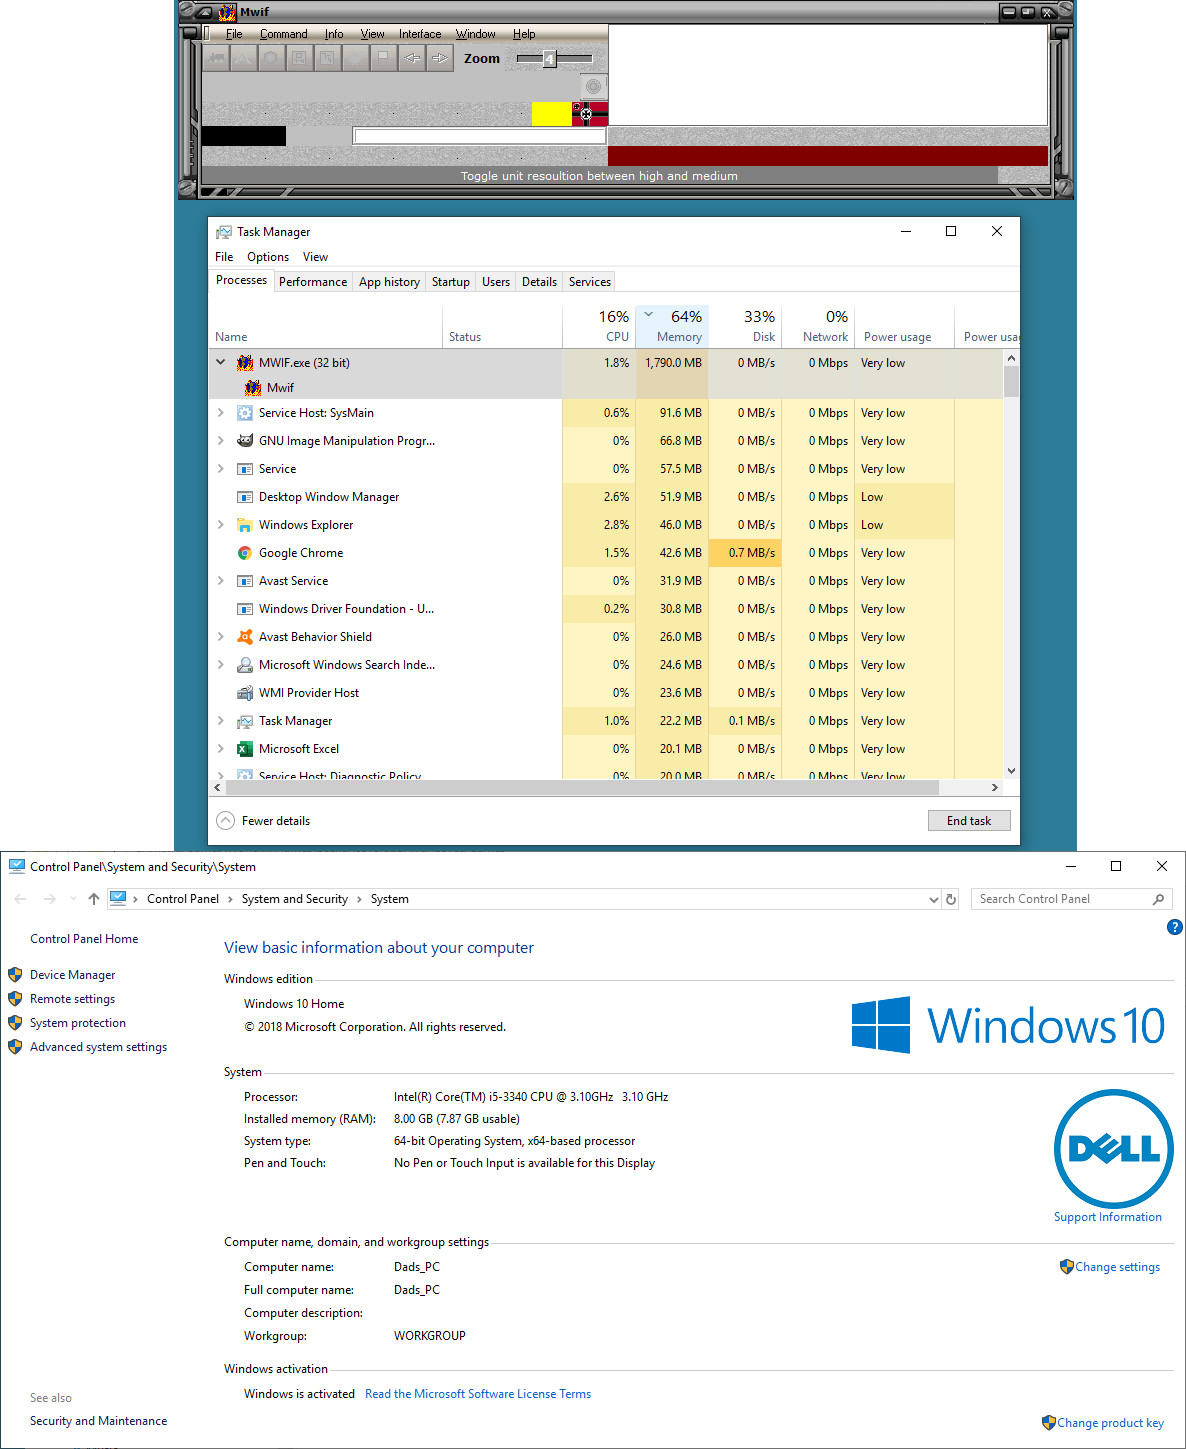
Task: Click the yellow color box in Mwif
Action: tap(551, 113)
